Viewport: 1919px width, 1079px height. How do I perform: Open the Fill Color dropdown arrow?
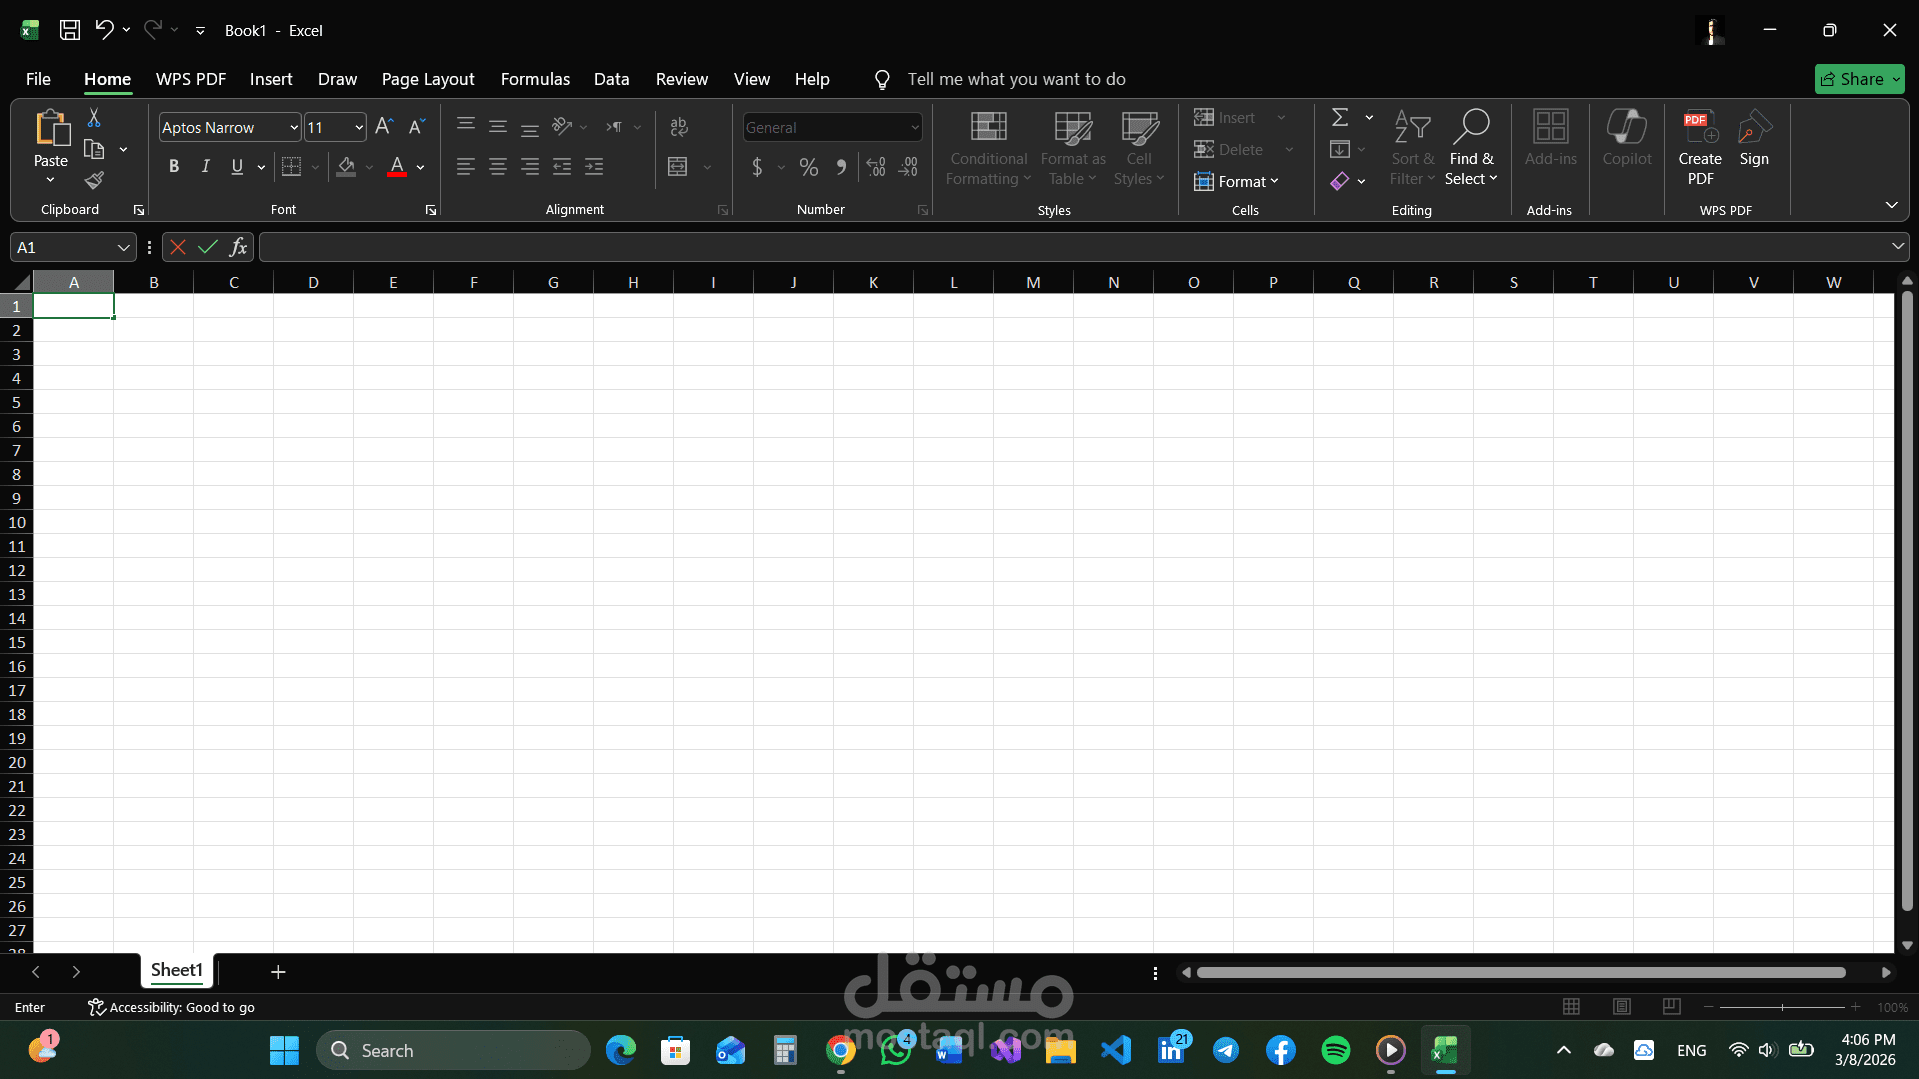tap(368, 167)
